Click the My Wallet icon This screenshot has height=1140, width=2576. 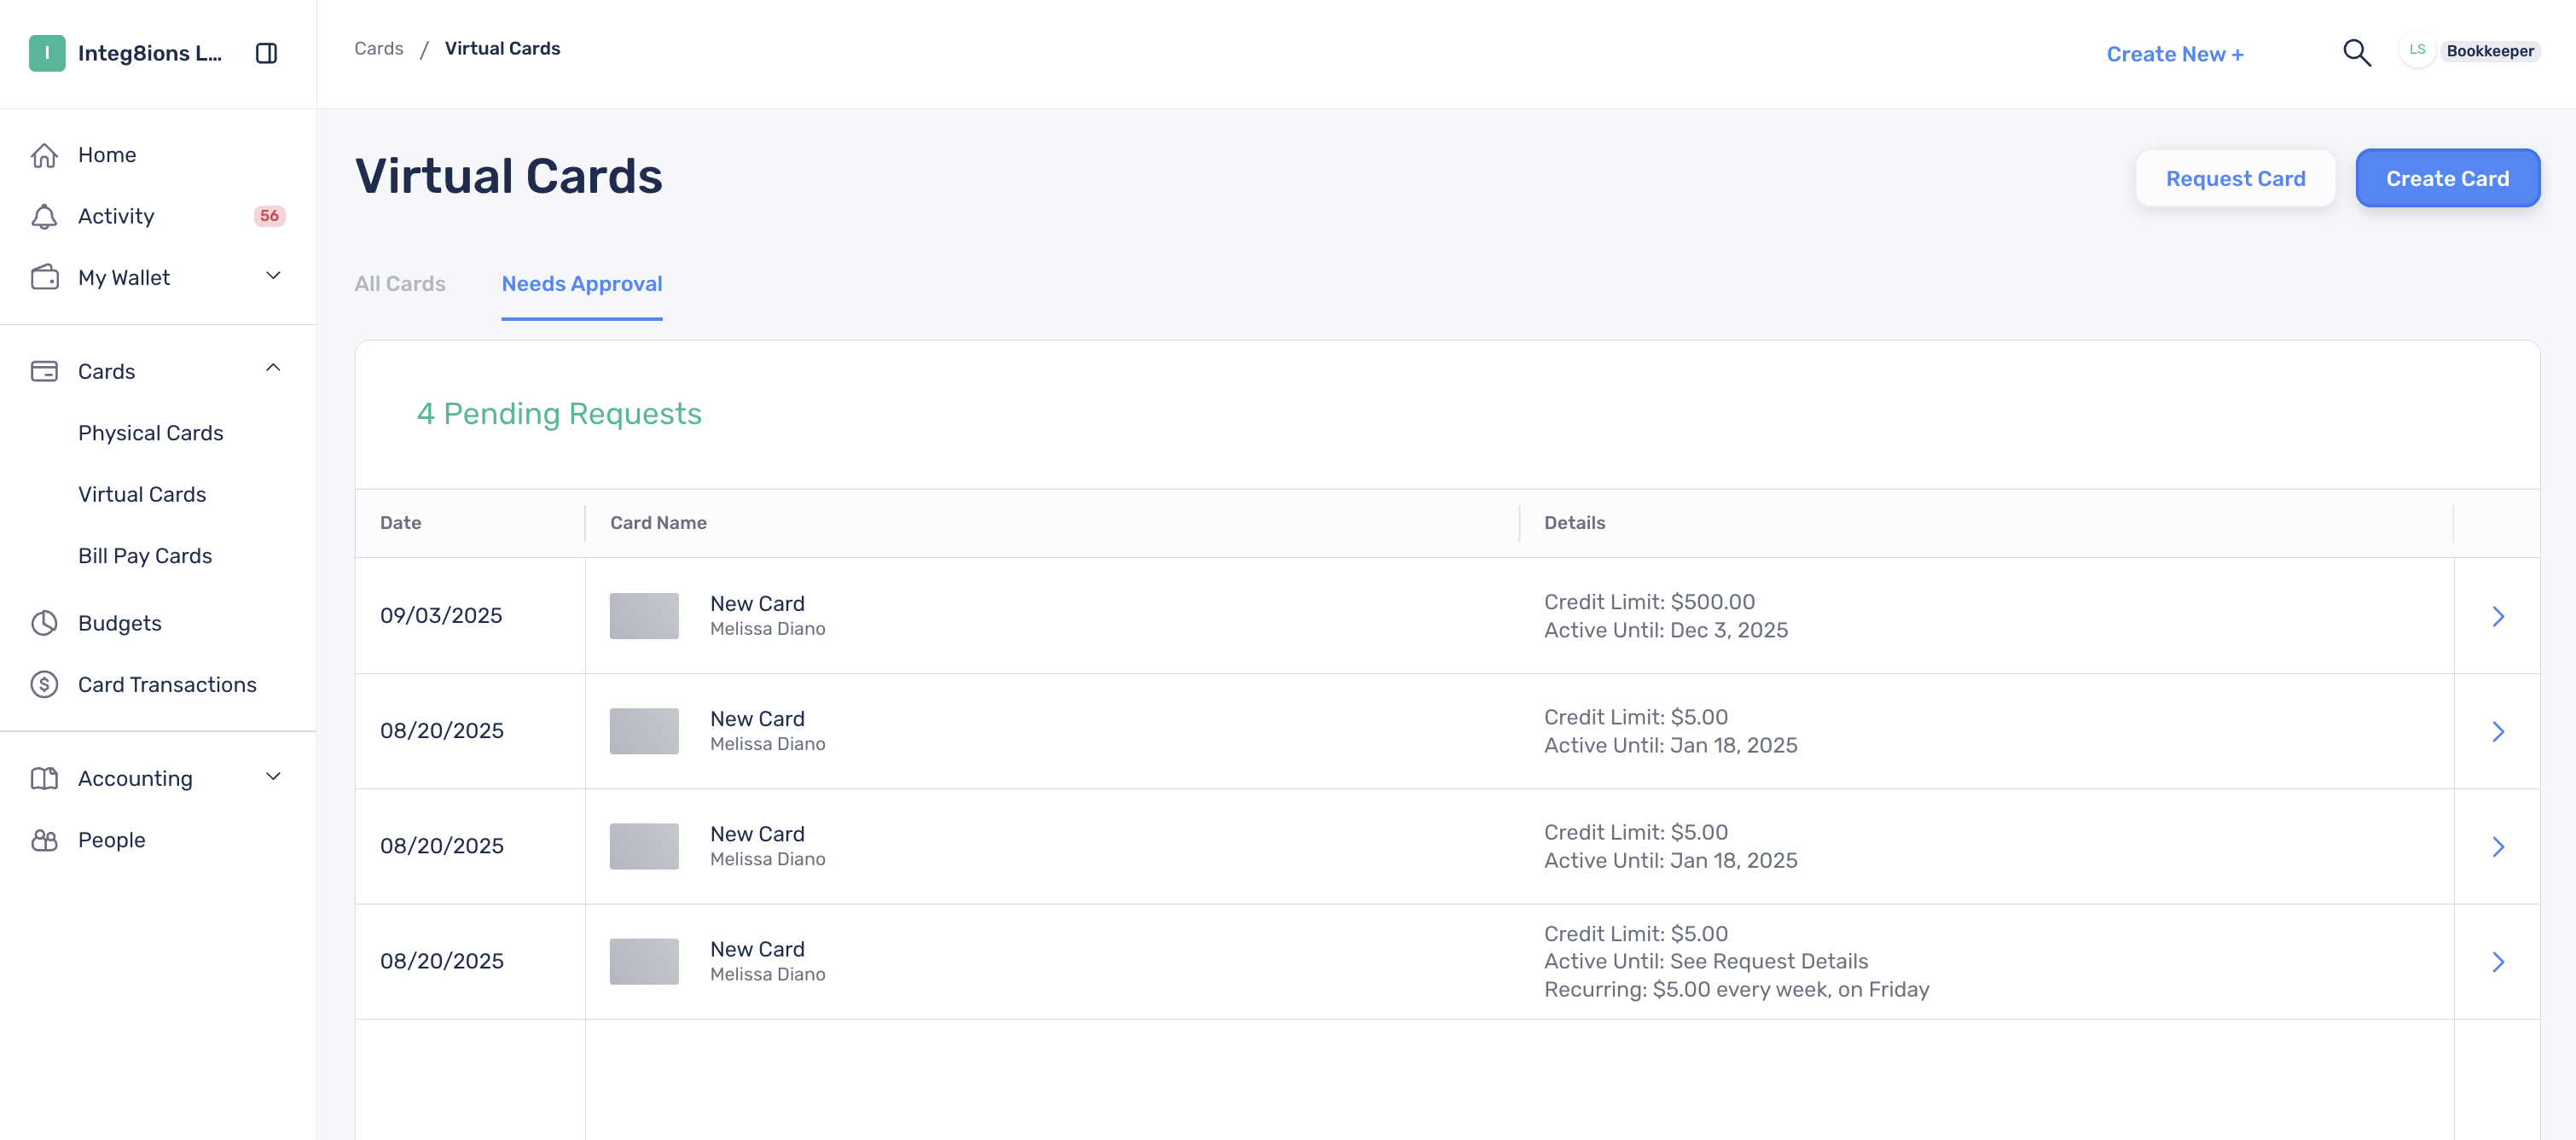click(x=44, y=277)
